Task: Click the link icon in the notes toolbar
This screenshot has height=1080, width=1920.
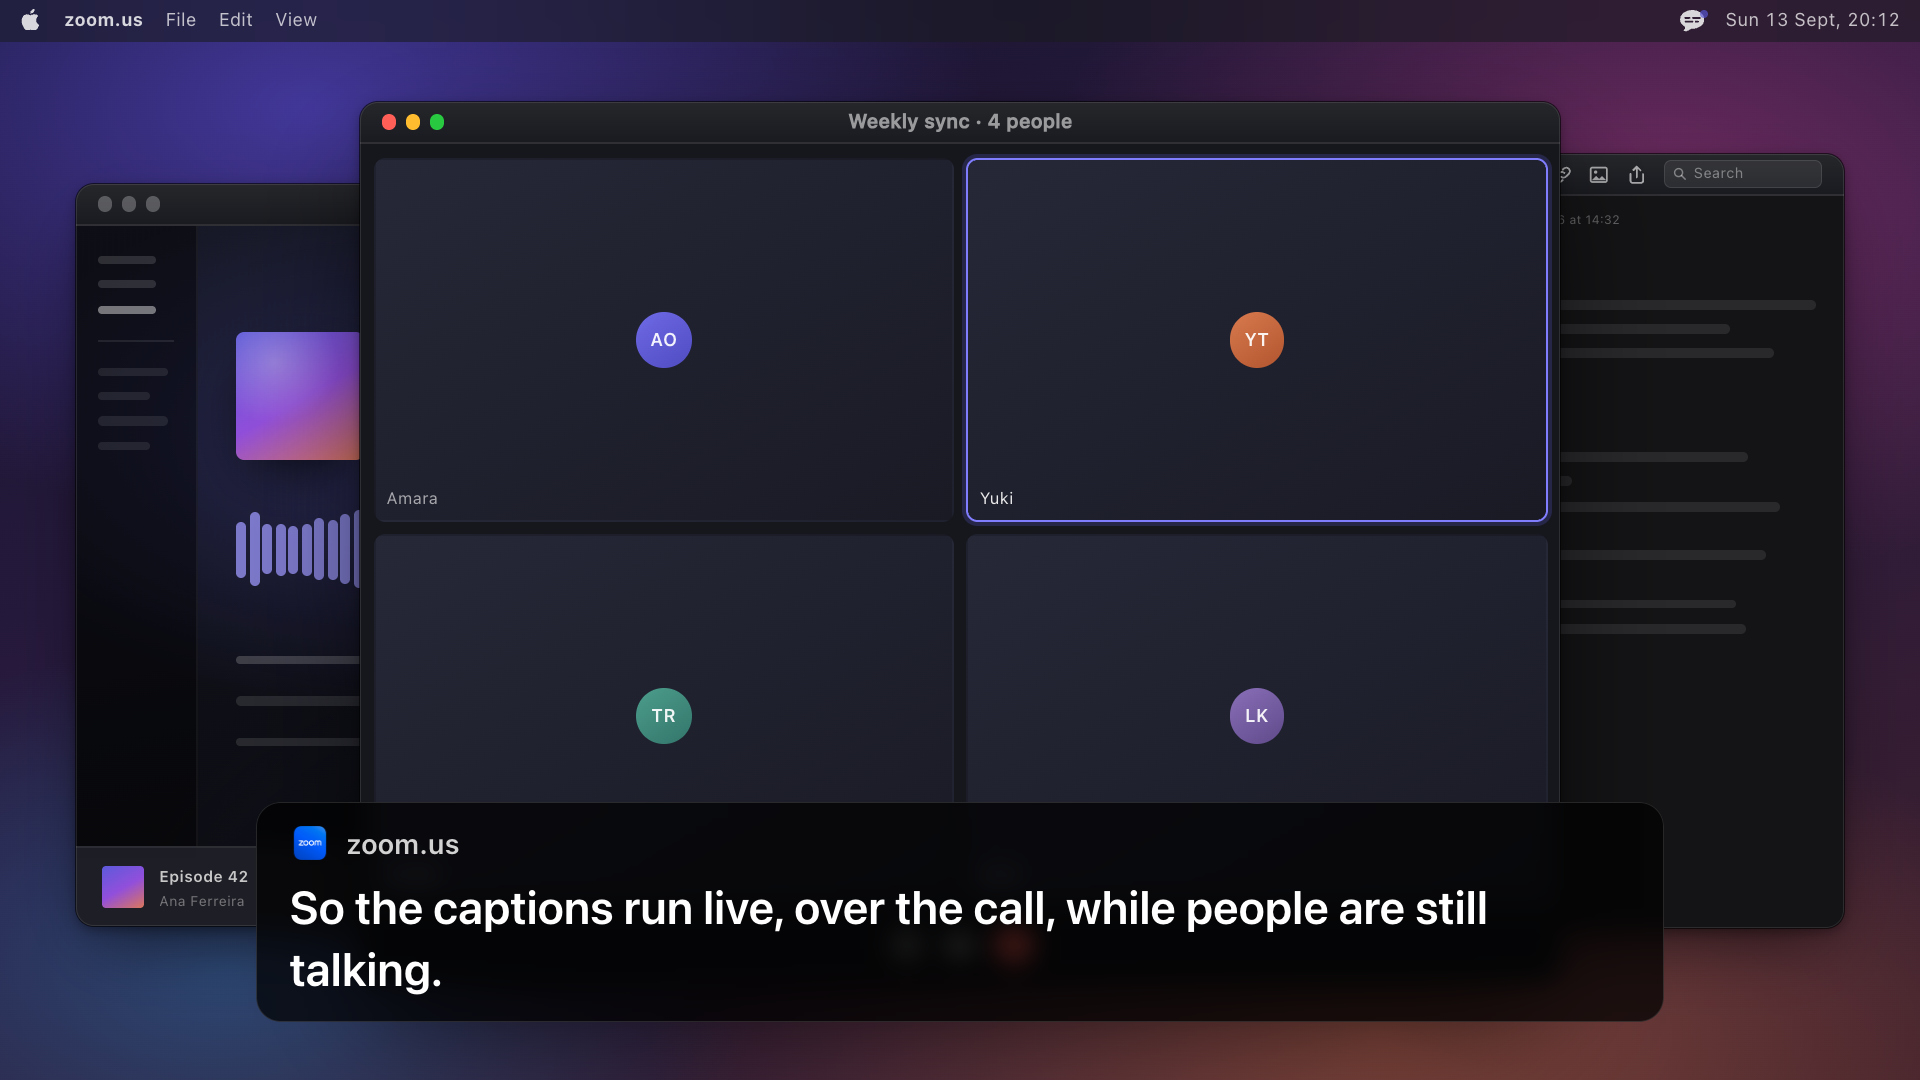Action: pos(1565,174)
